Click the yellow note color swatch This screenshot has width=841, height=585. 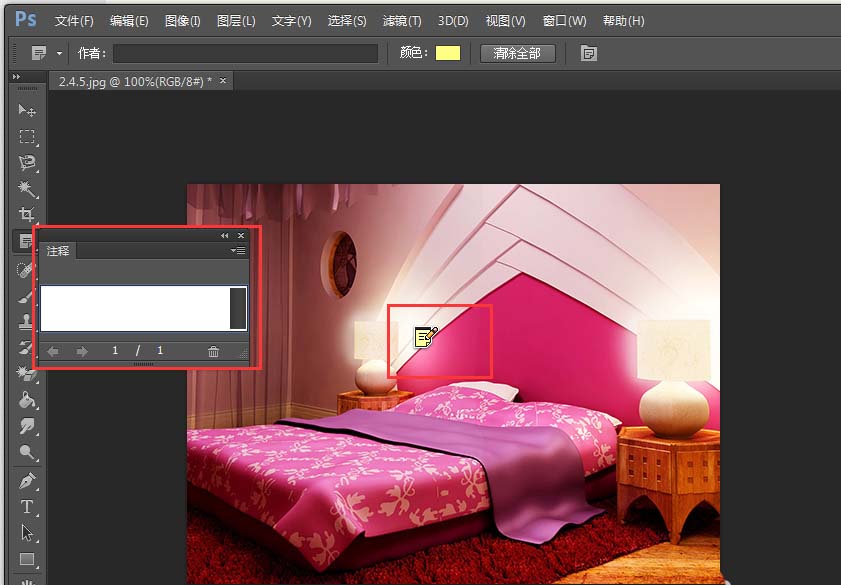[447, 53]
